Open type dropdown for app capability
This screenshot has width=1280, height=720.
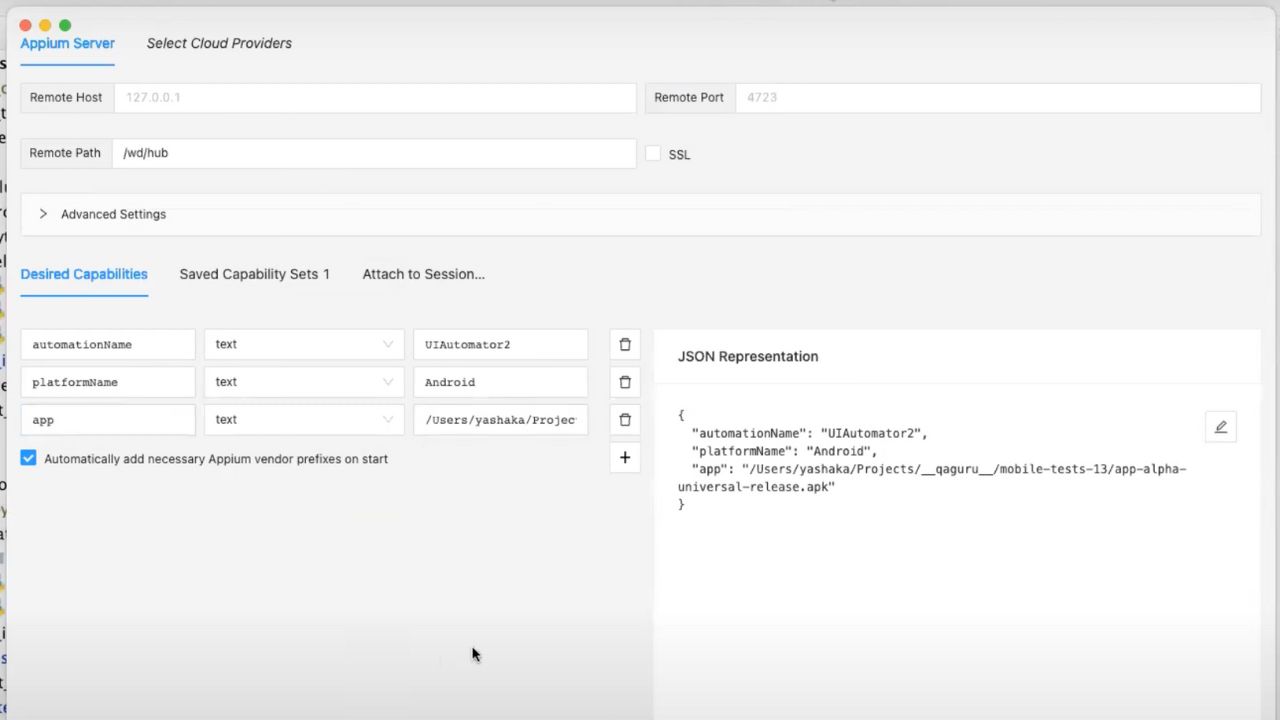[304, 420]
